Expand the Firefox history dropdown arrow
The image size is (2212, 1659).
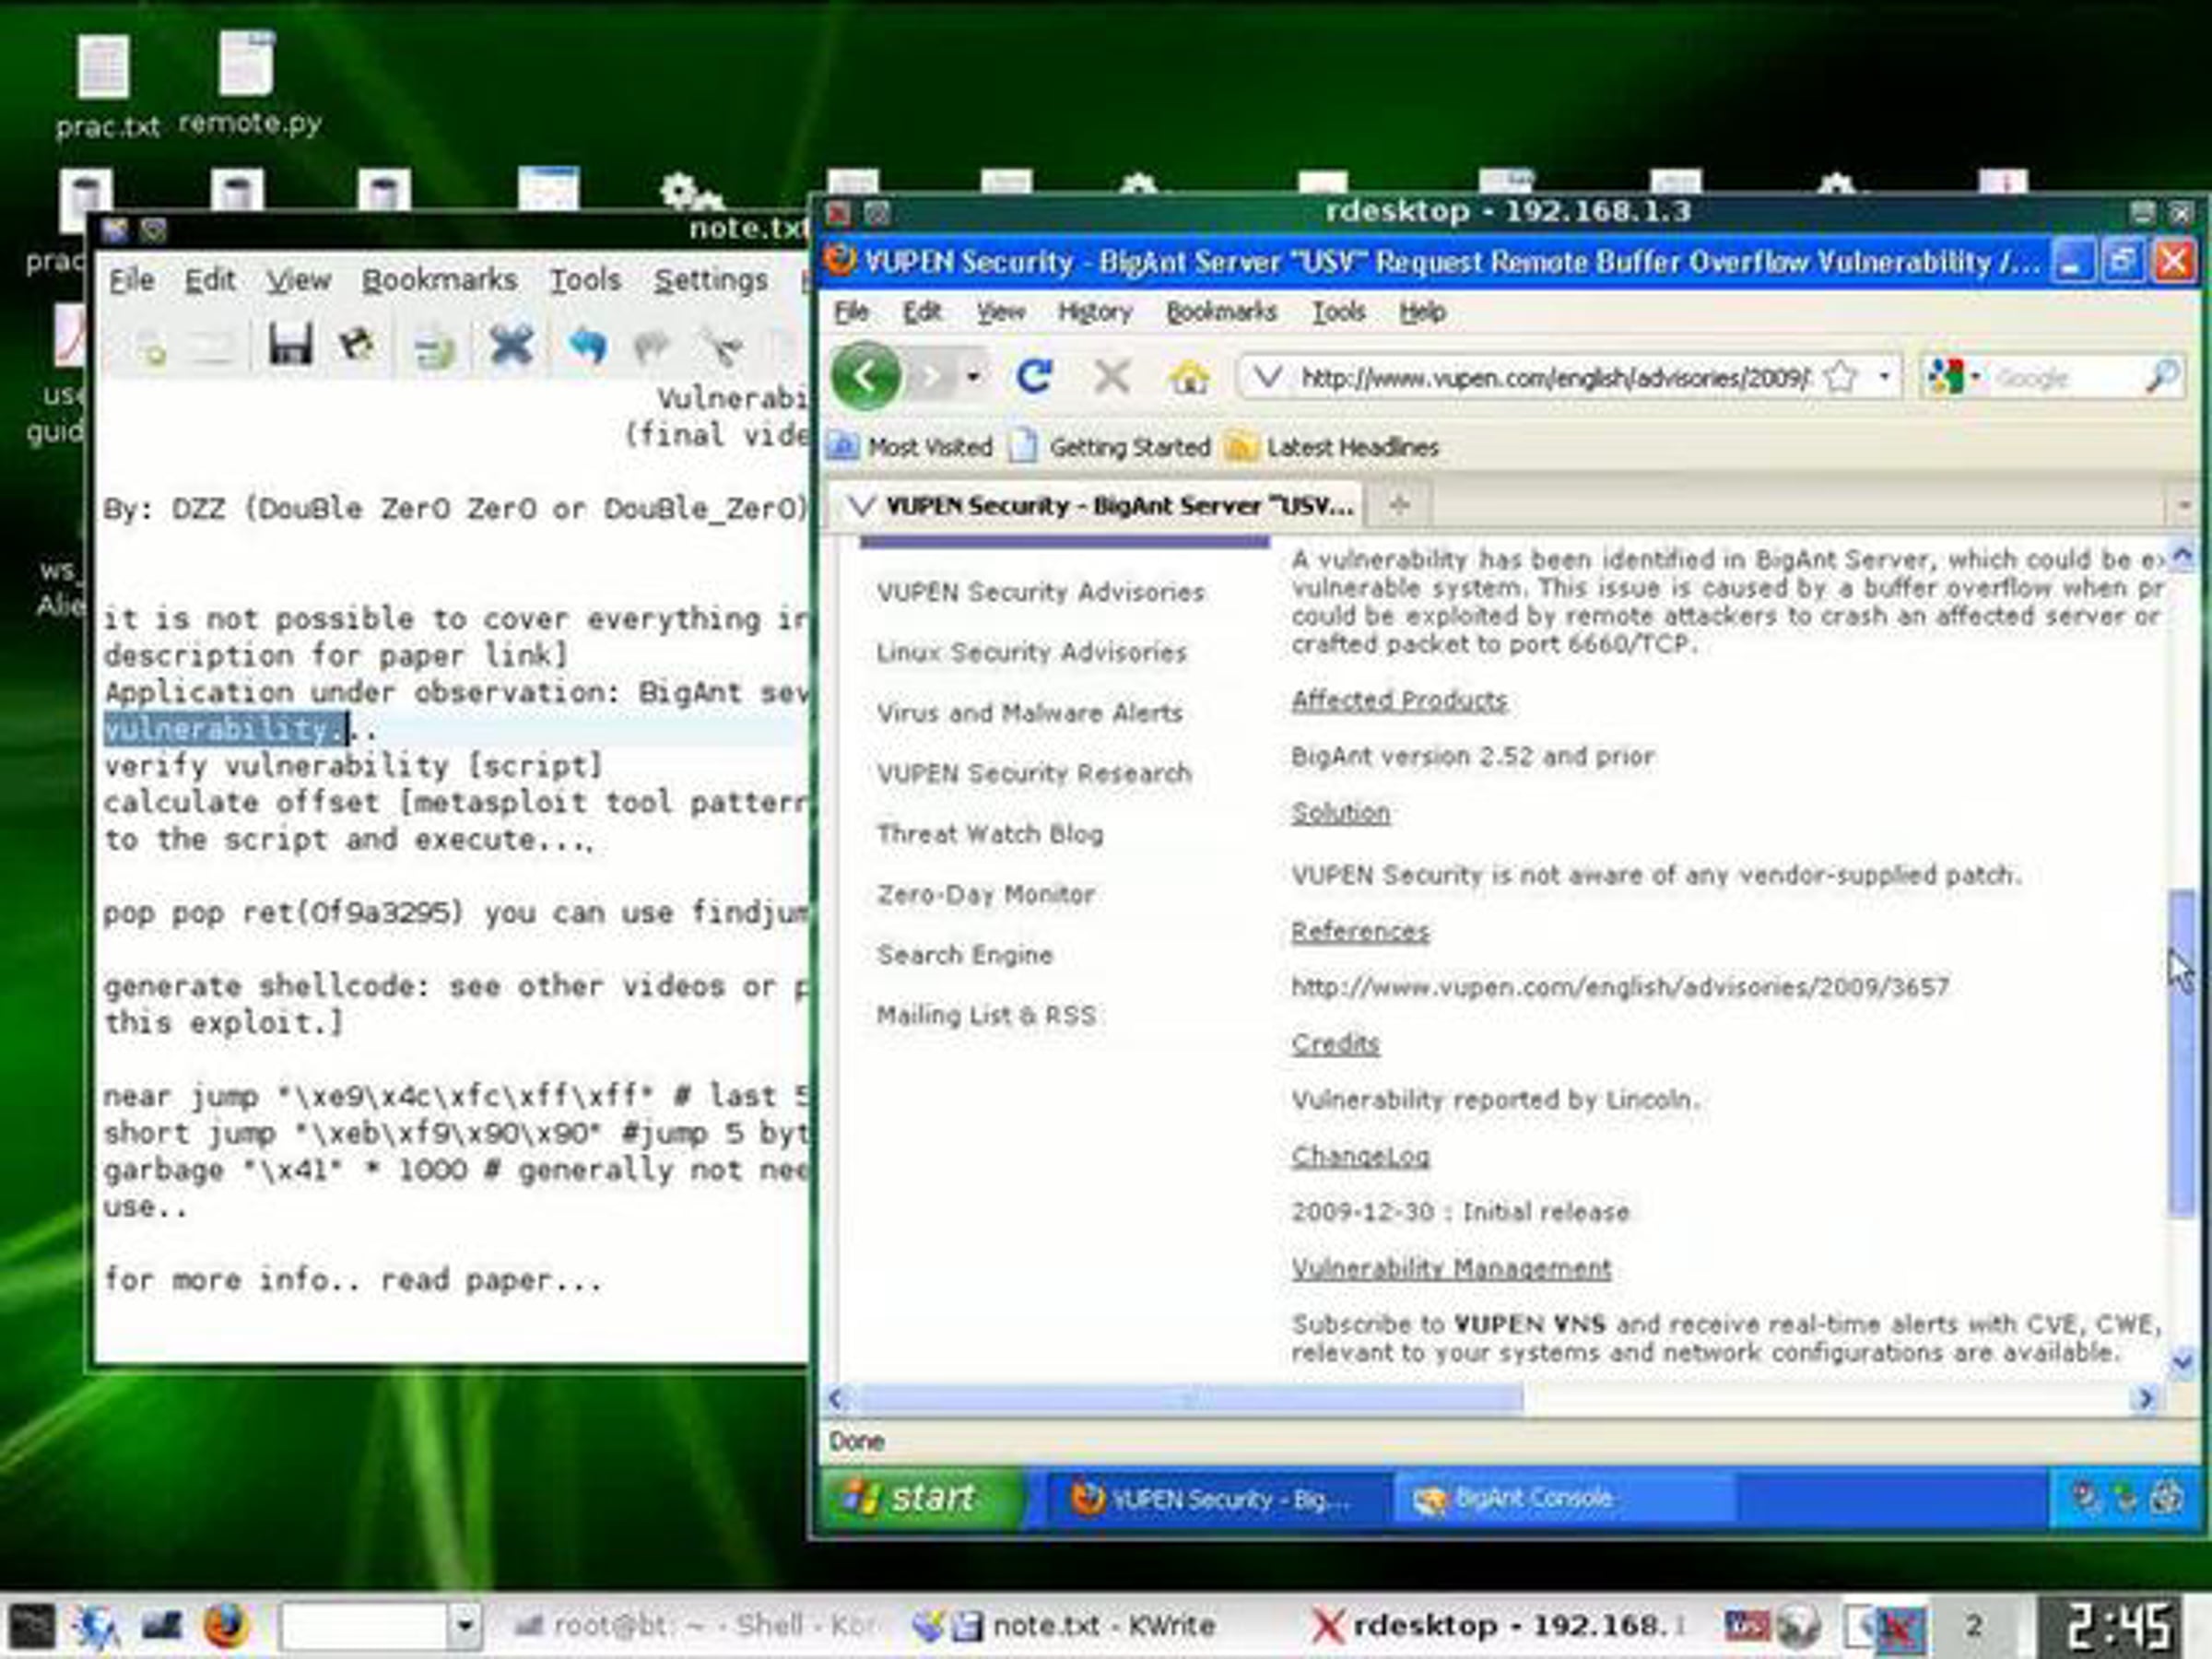[x=972, y=377]
